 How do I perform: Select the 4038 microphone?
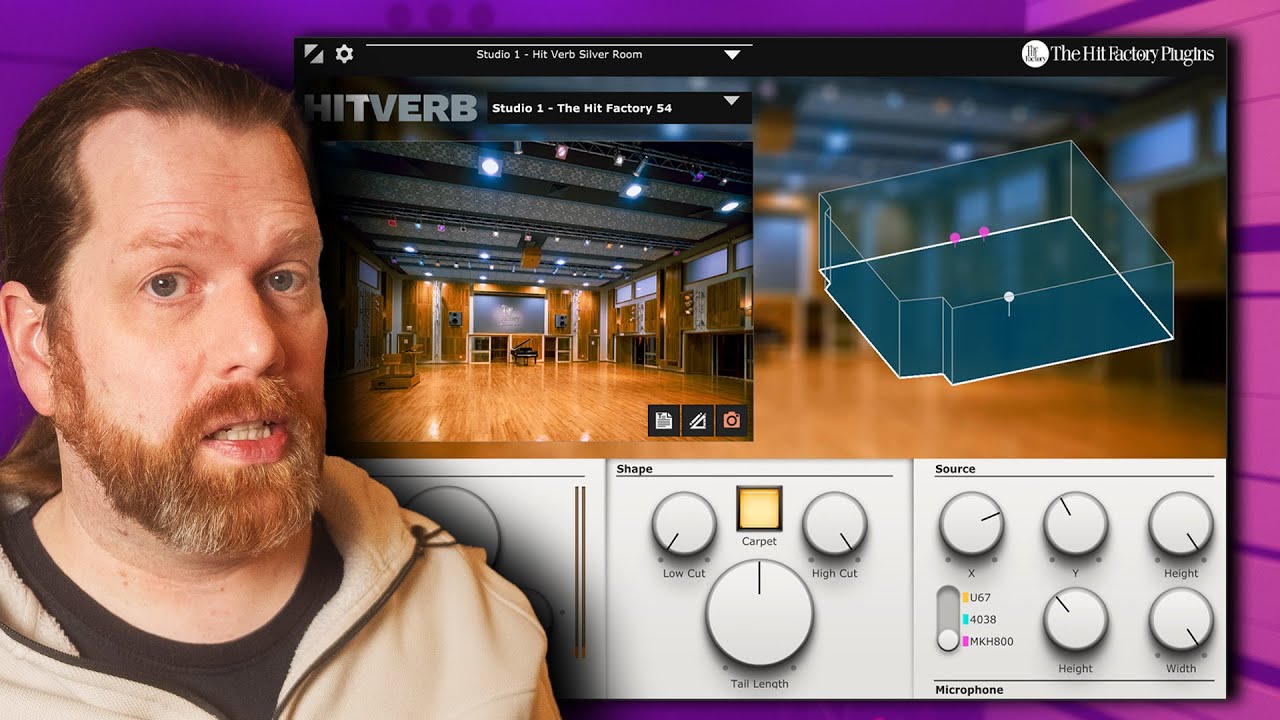click(981, 619)
